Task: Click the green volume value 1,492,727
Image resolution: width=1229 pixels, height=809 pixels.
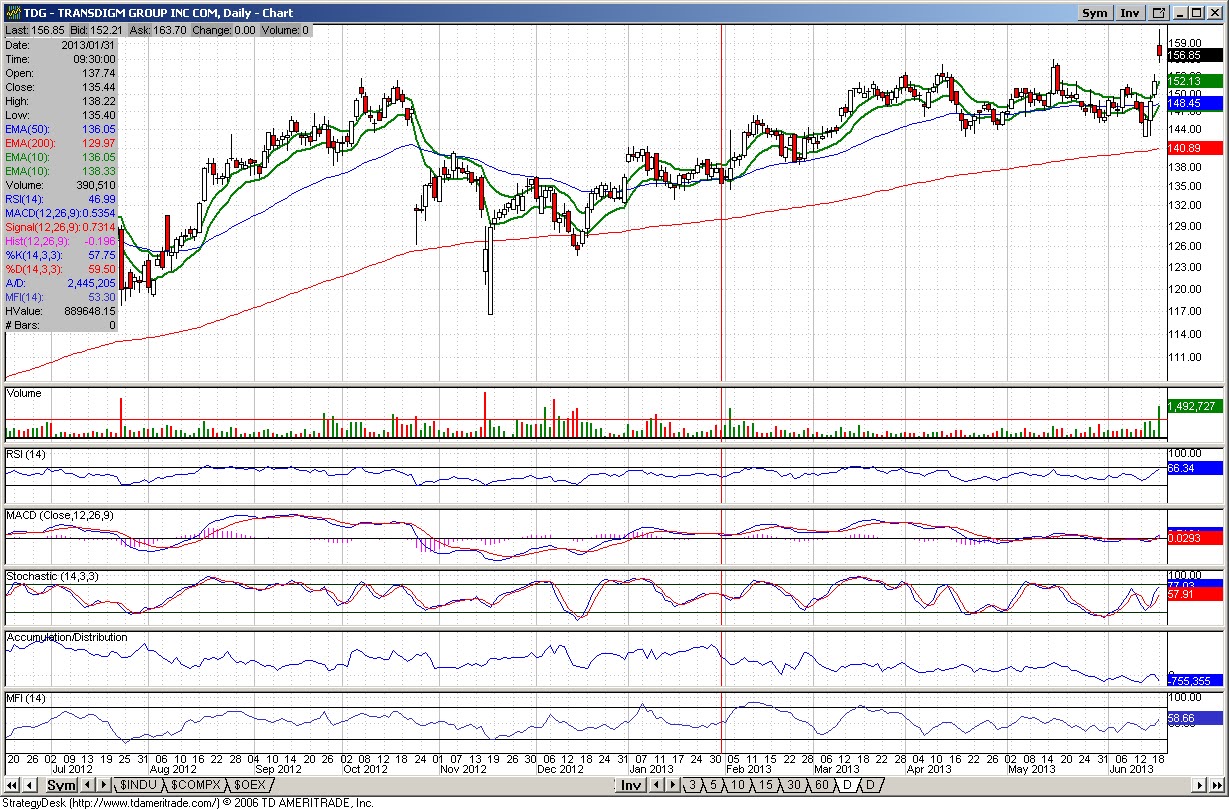Action: click(x=1195, y=406)
